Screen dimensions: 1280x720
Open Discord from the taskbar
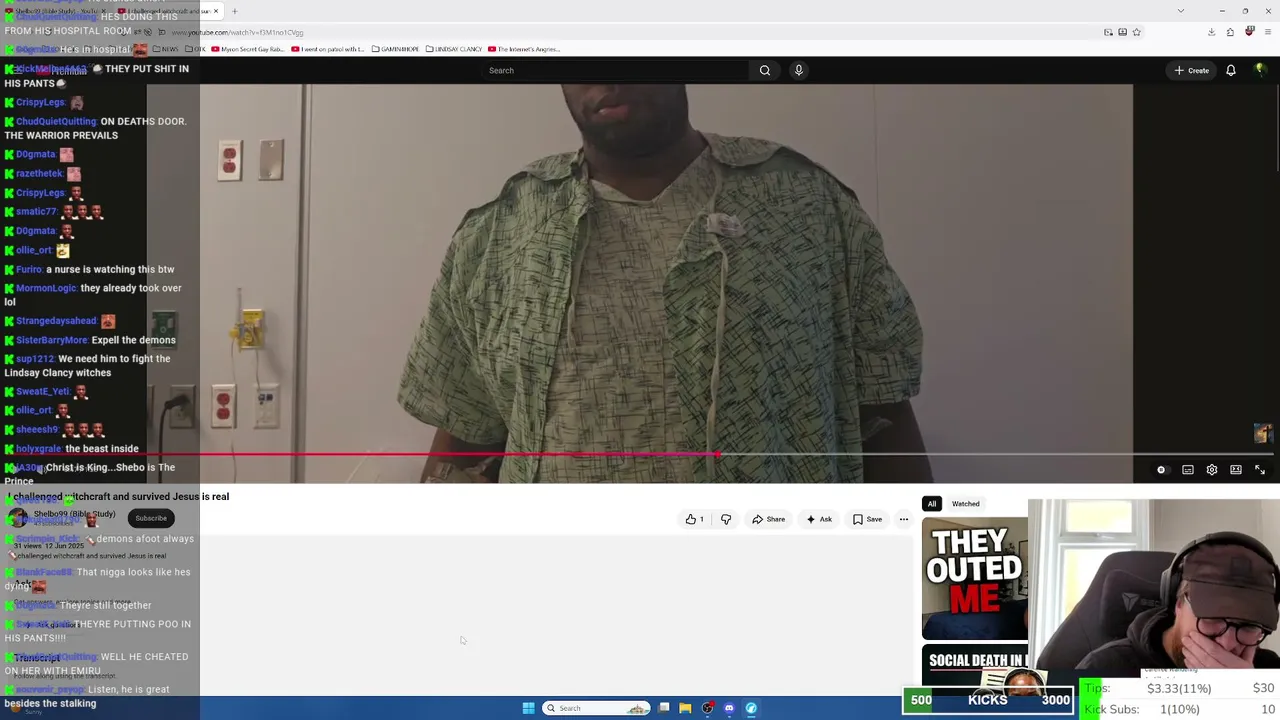click(729, 708)
